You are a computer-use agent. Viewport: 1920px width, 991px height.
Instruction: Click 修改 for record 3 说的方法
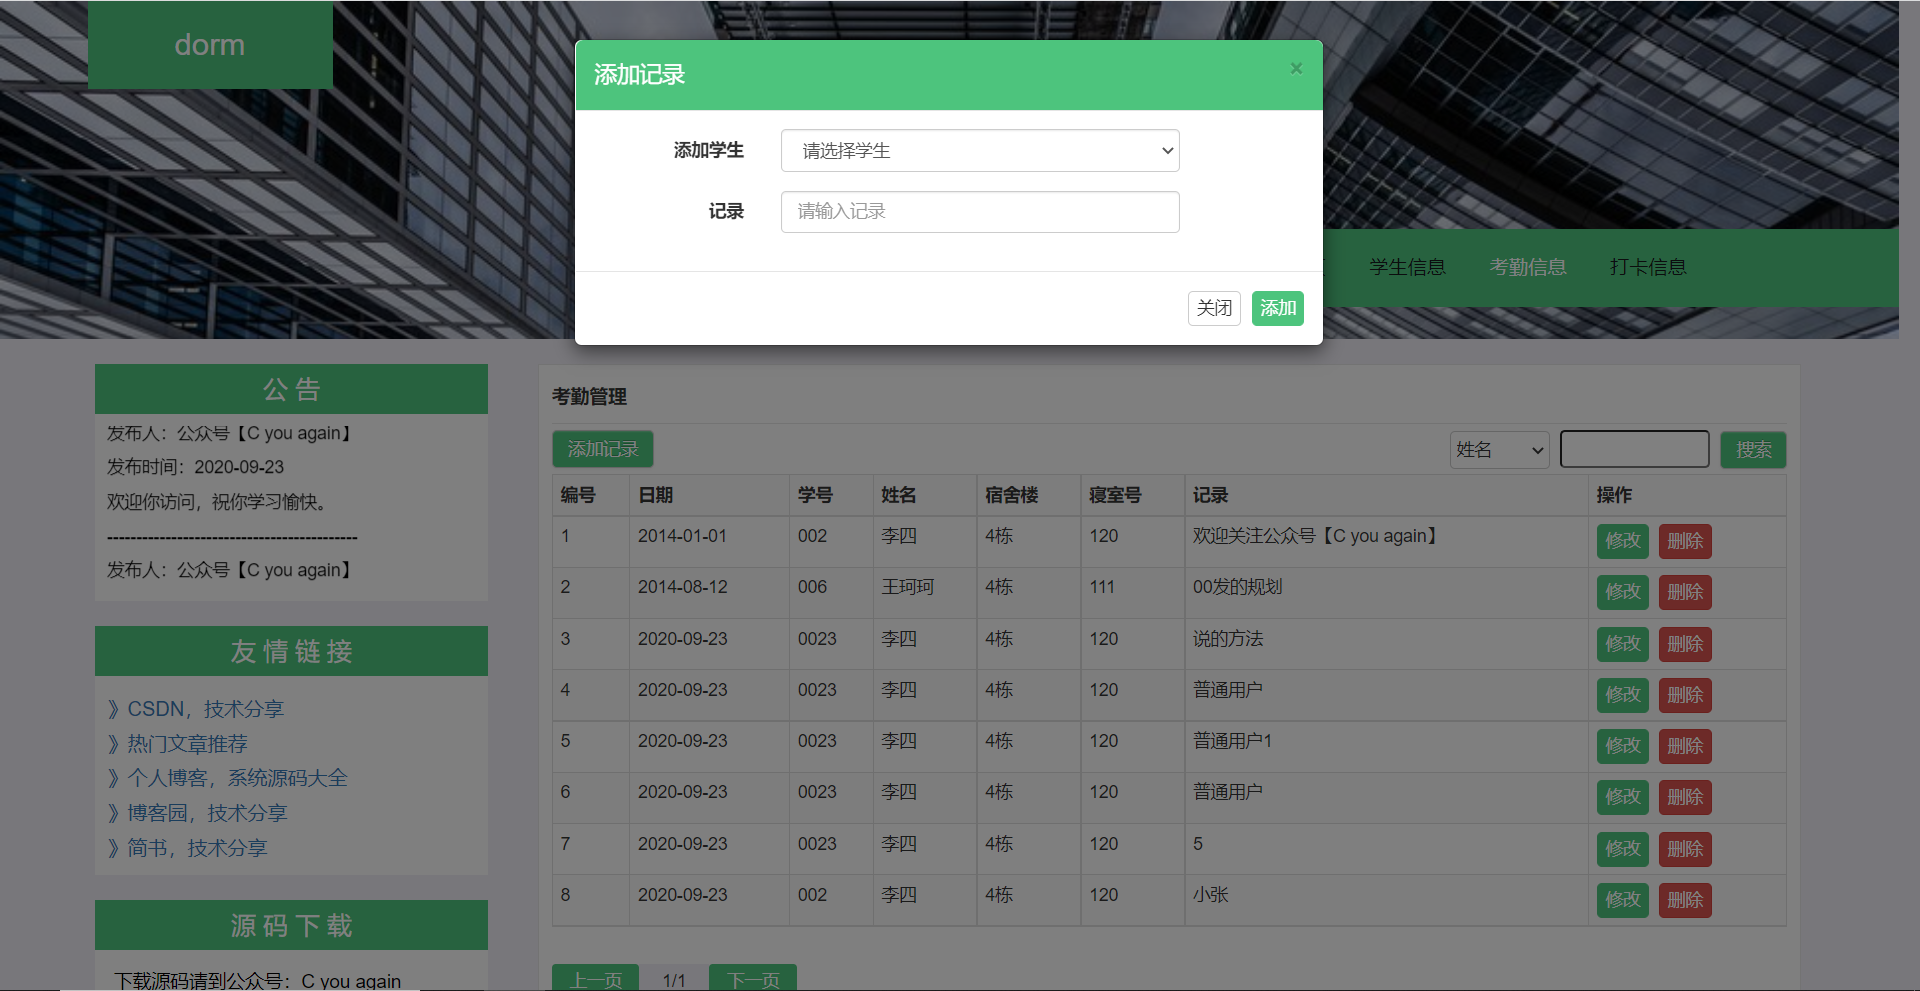tap(1623, 644)
